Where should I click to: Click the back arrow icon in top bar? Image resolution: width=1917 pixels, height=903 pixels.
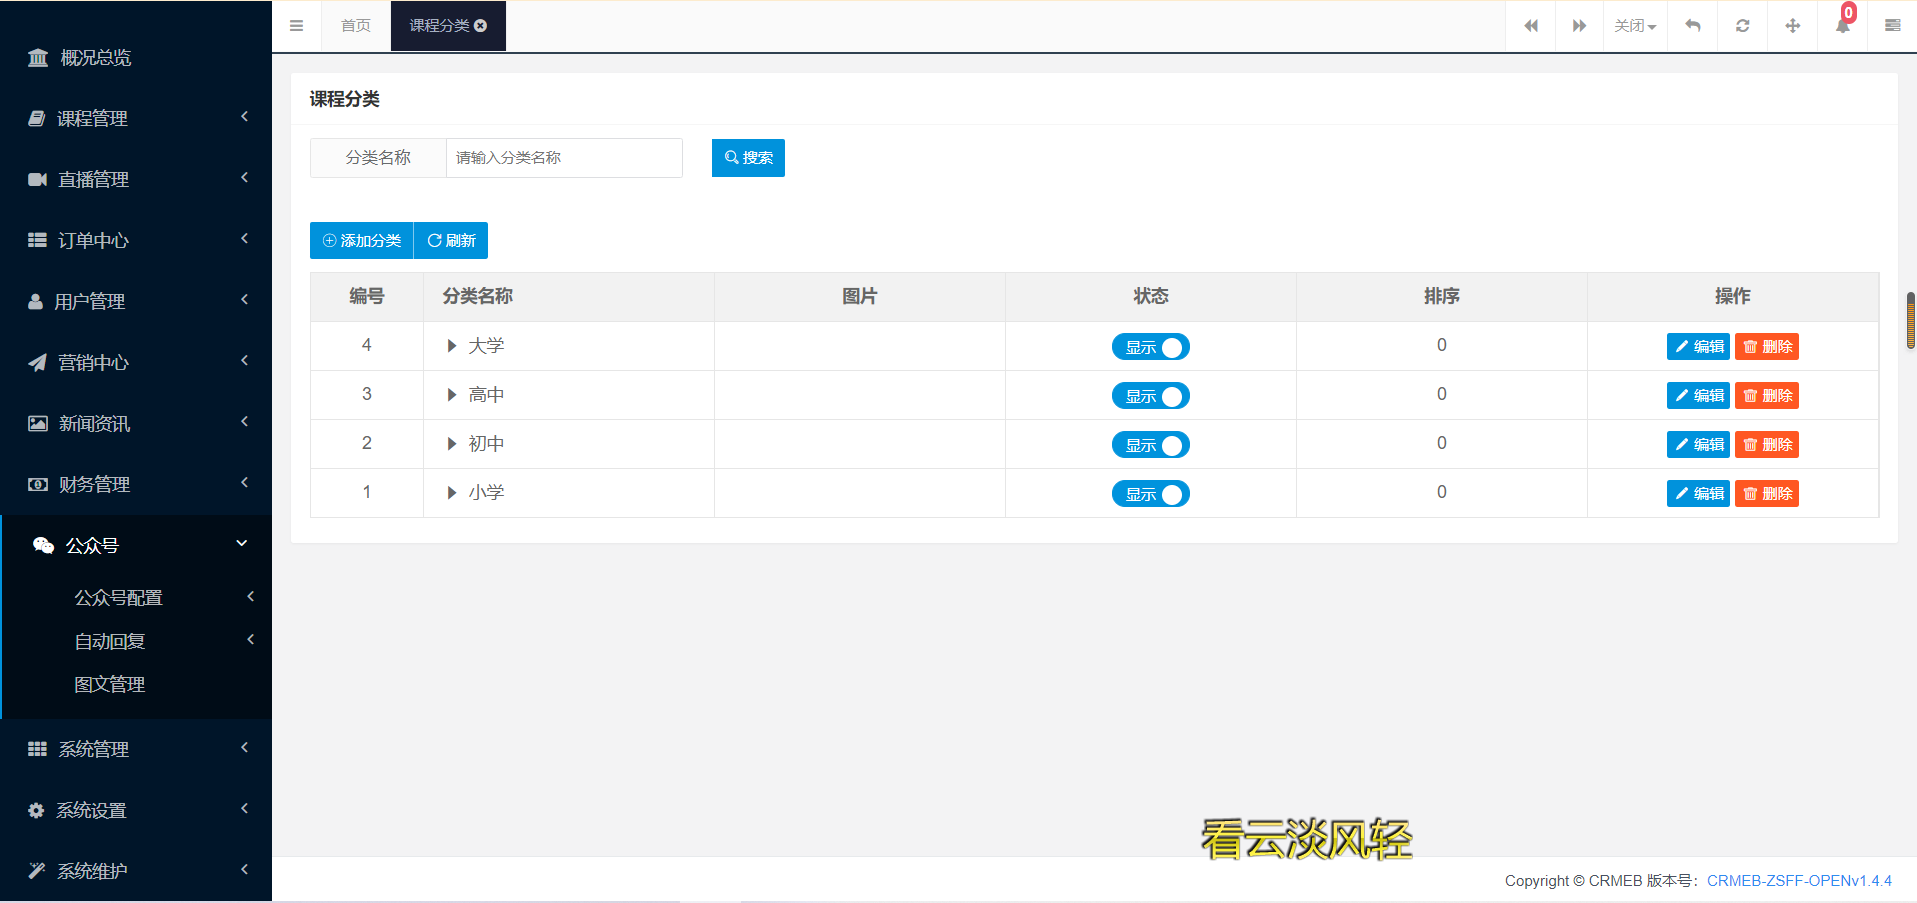(x=1692, y=26)
